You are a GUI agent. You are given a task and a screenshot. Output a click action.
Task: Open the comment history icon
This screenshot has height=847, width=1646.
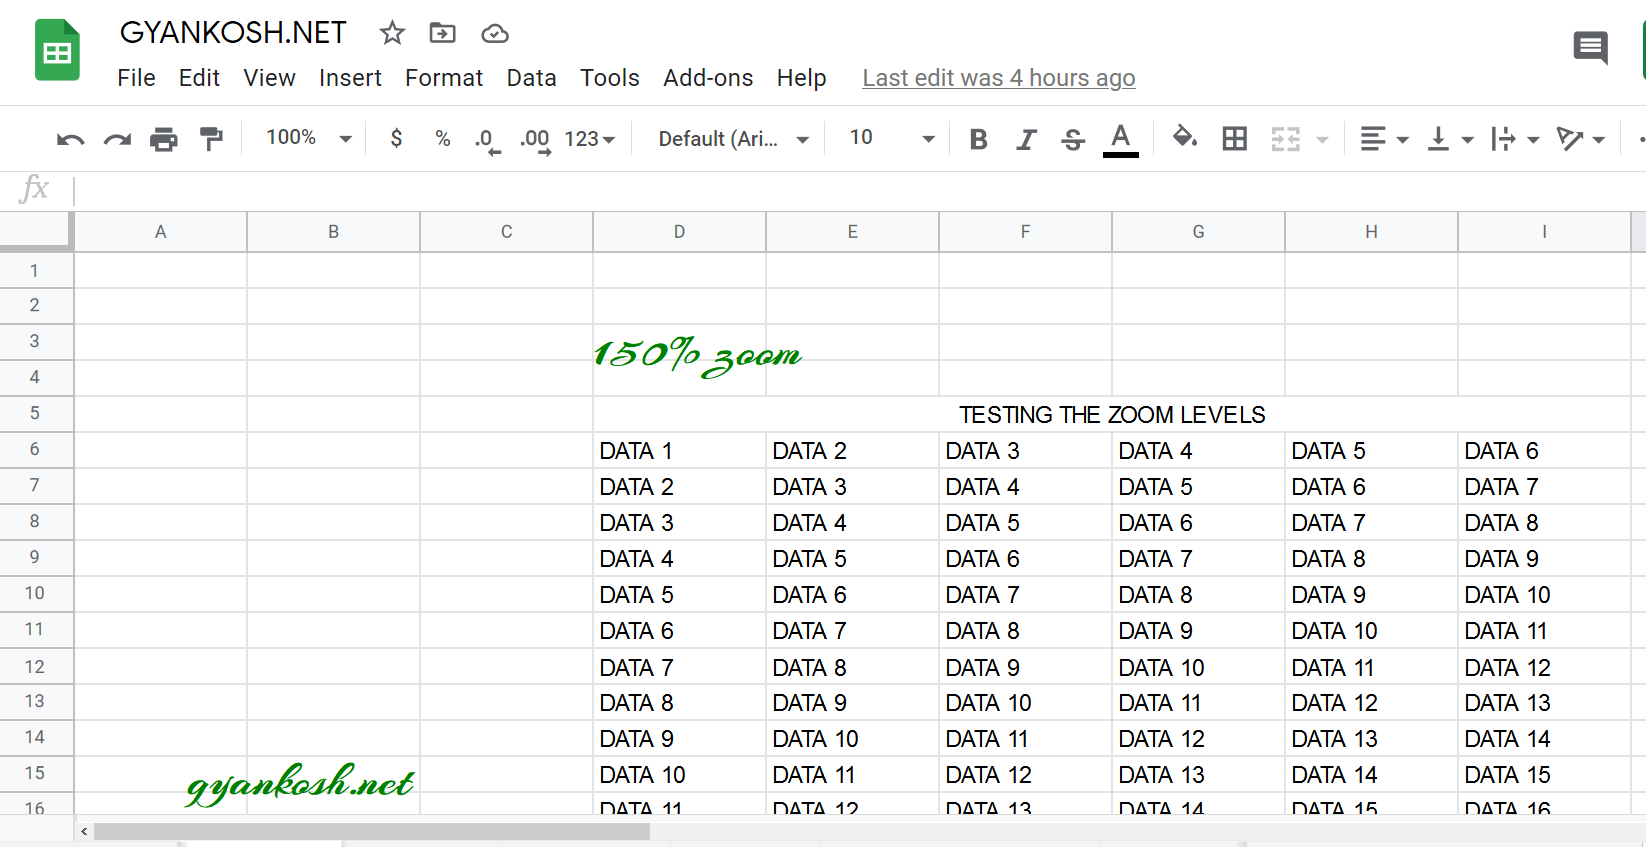[x=1590, y=47]
